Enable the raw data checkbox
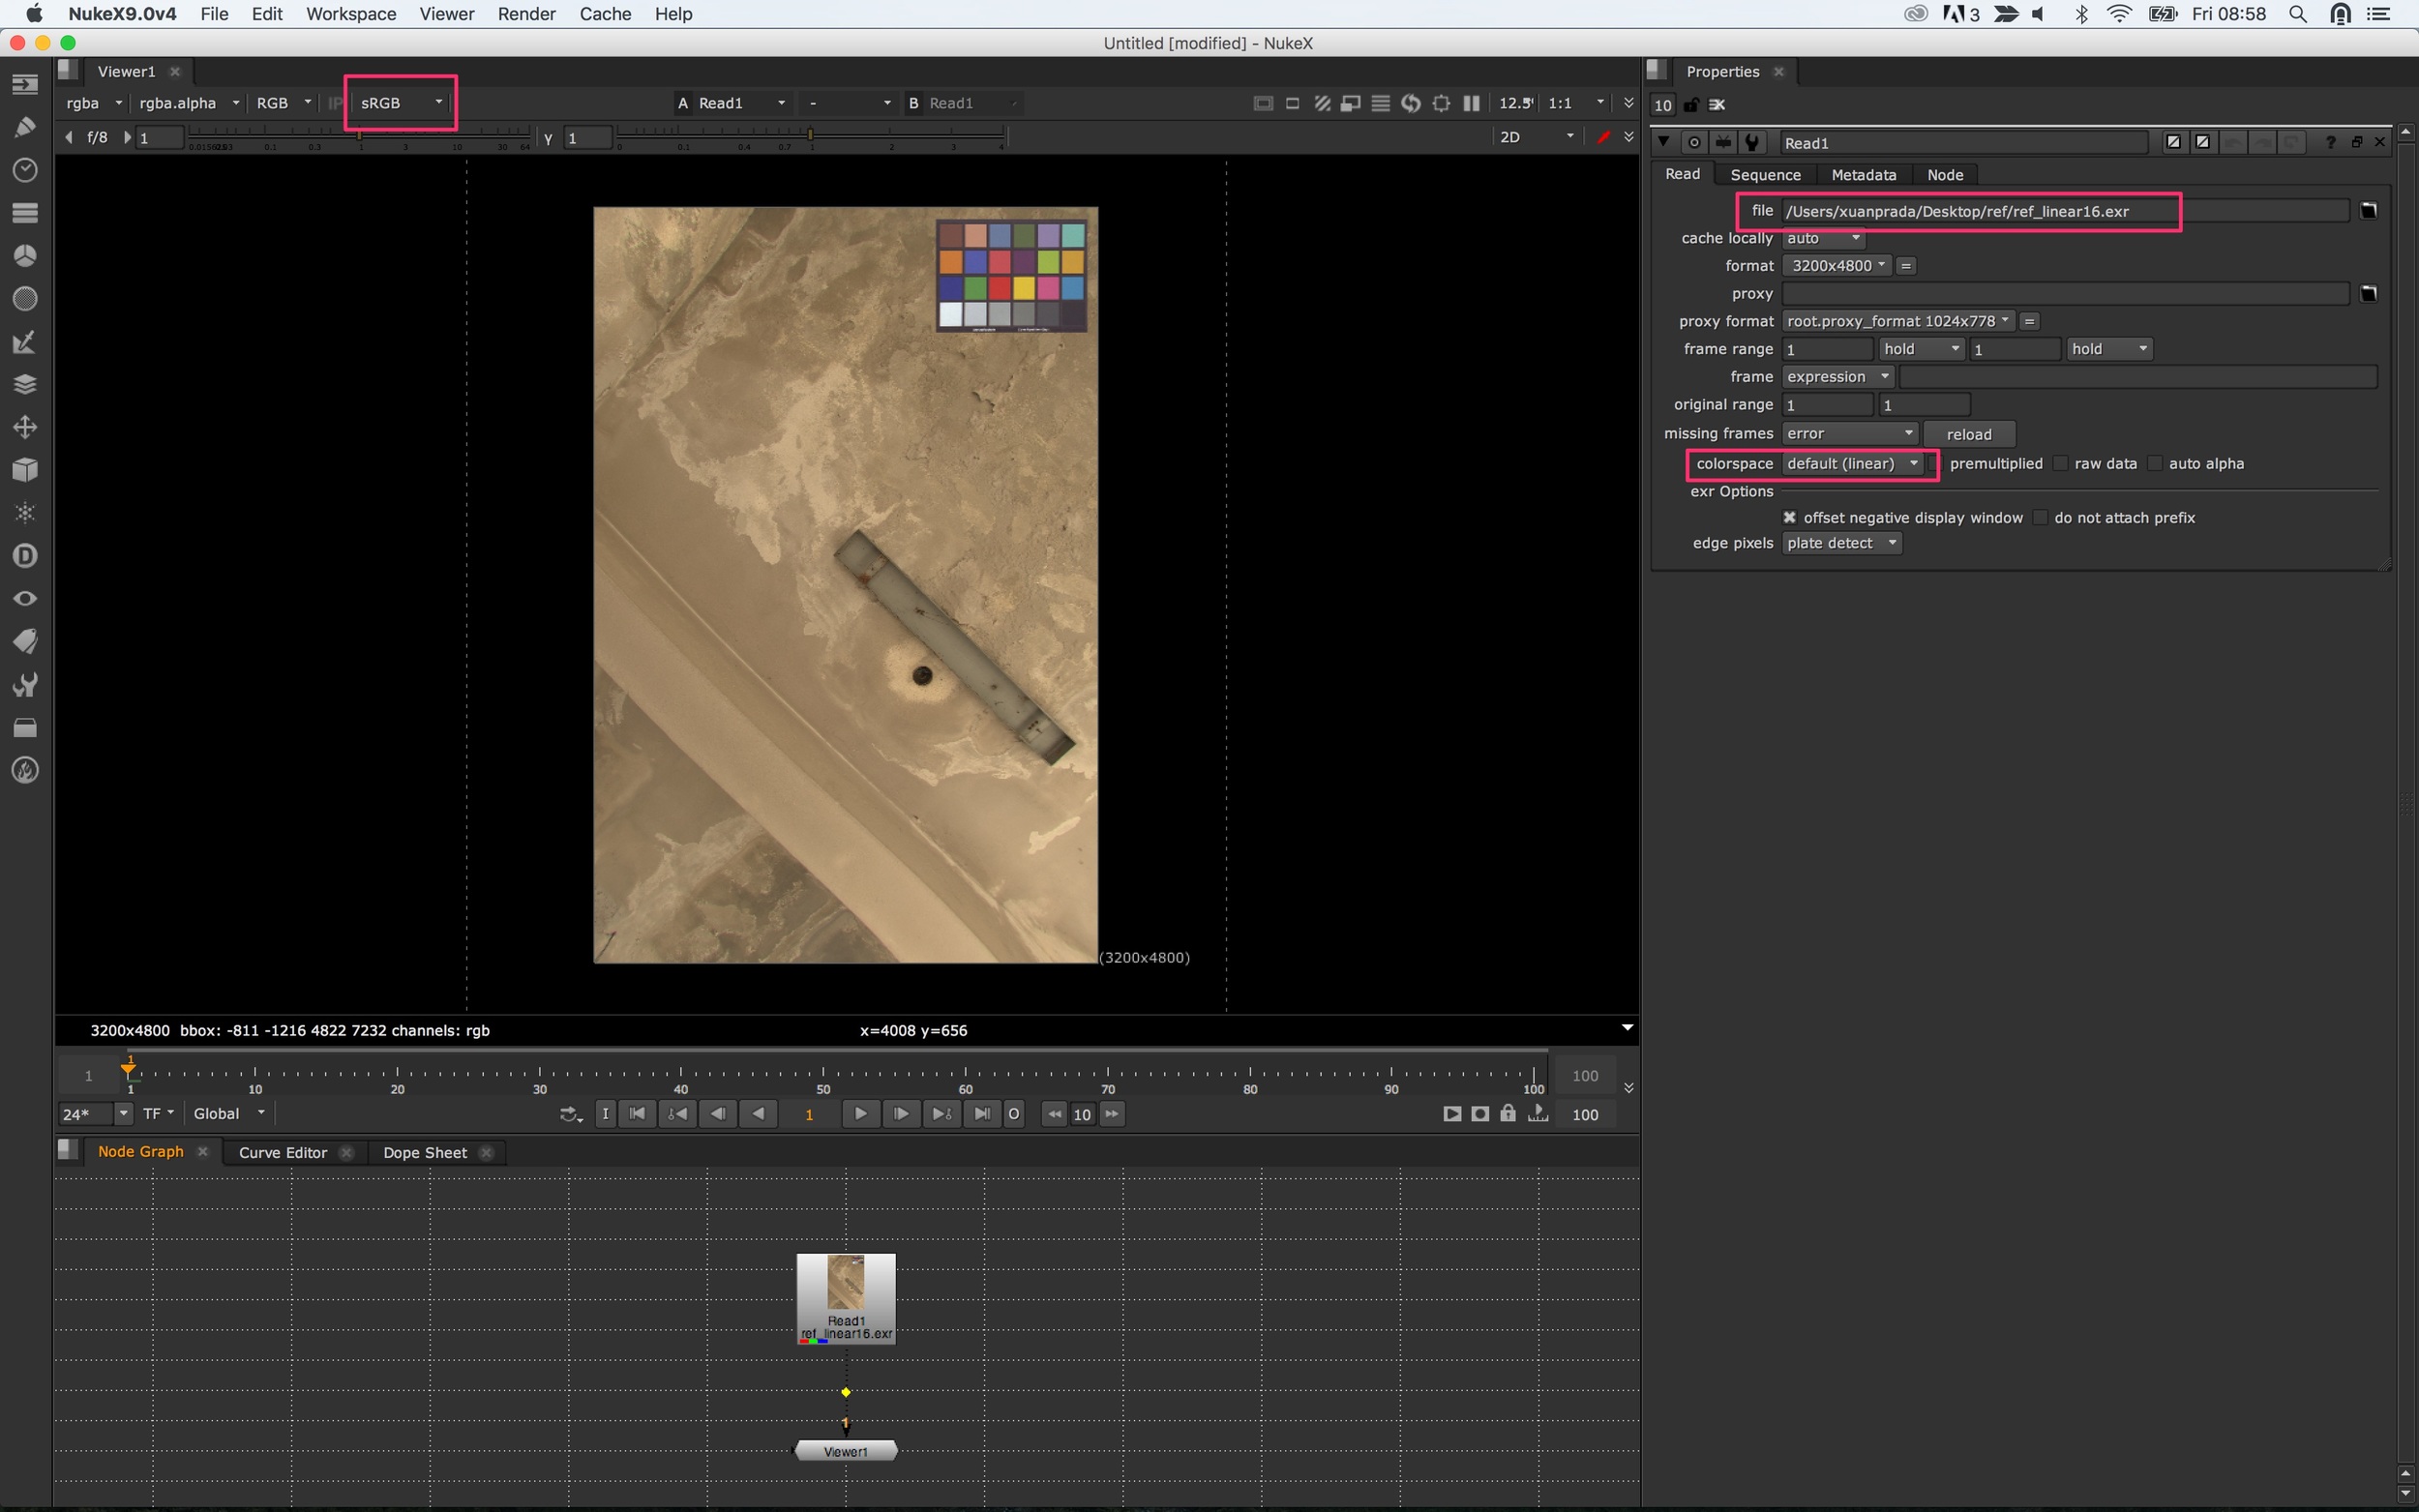This screenshot has height=1512, width=2419. (x=2060, y=463)
